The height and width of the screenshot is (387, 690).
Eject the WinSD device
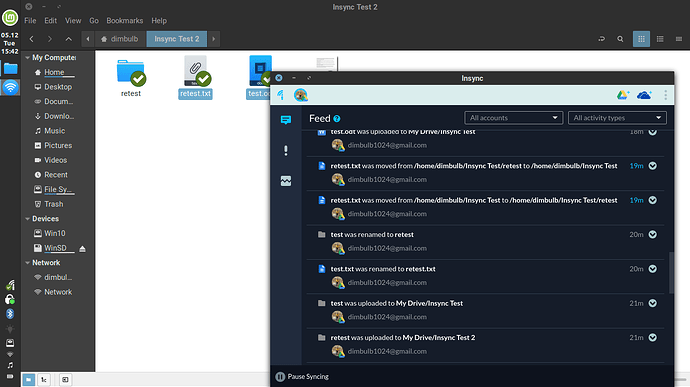tap(82, 249)
